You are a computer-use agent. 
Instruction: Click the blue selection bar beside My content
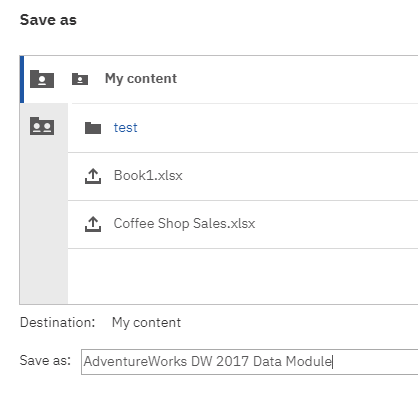(x=22, y=79)
